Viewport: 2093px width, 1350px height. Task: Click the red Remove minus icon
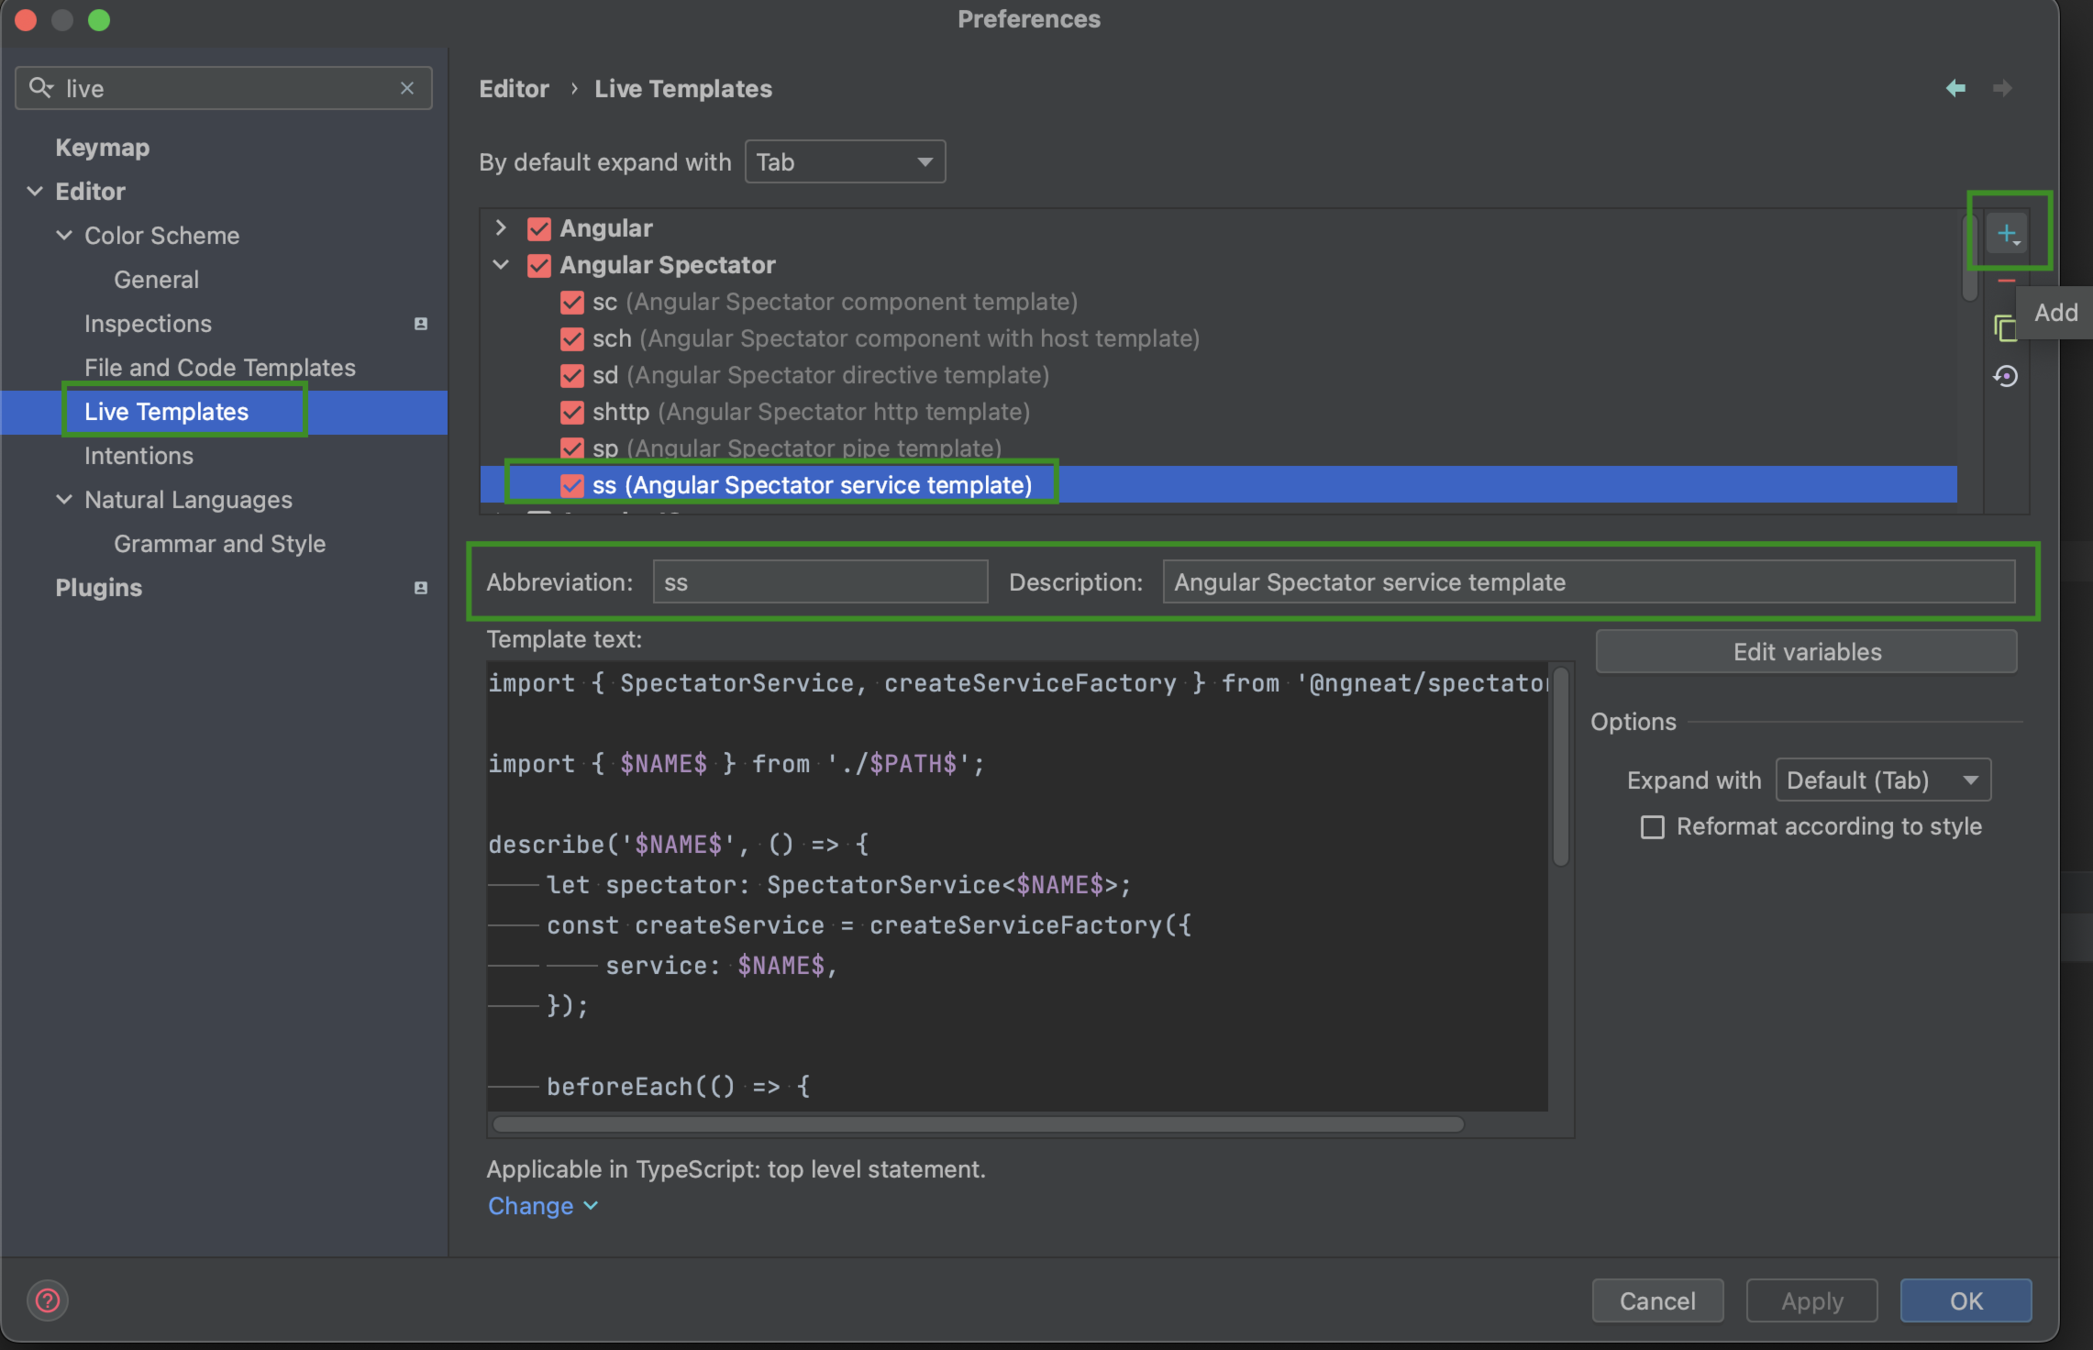pos(2006,283)
